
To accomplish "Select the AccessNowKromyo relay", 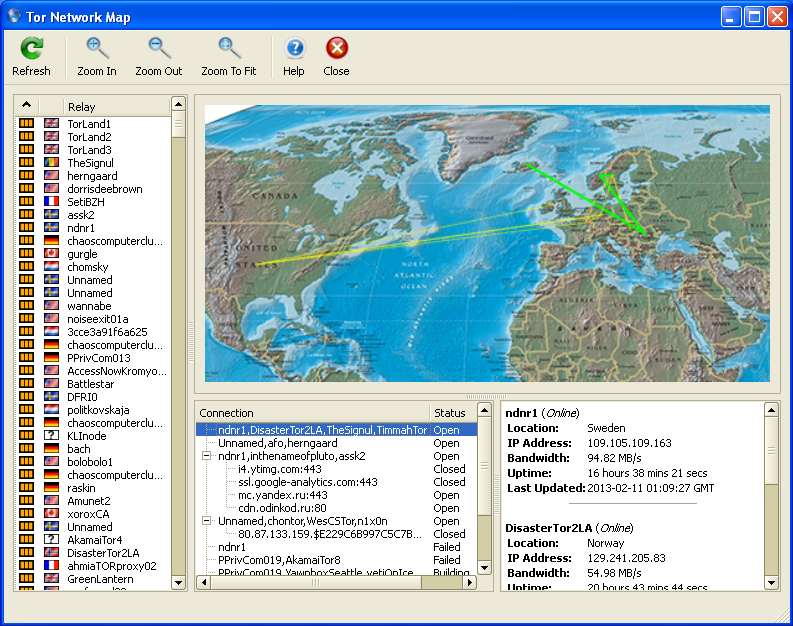I will coord(117,371).
